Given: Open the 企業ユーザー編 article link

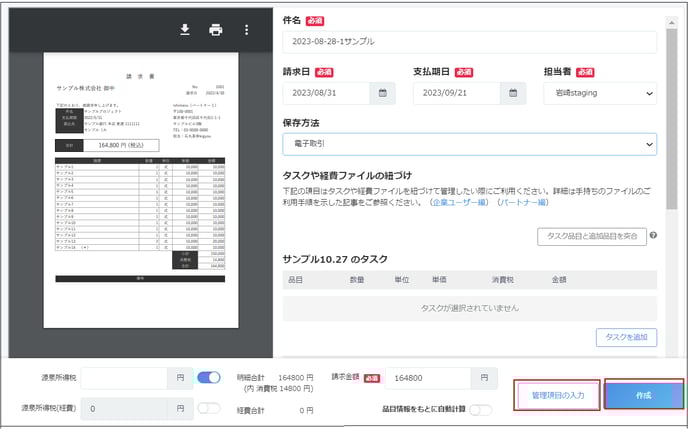Looking at the screenshot, I should coord(459,202).
